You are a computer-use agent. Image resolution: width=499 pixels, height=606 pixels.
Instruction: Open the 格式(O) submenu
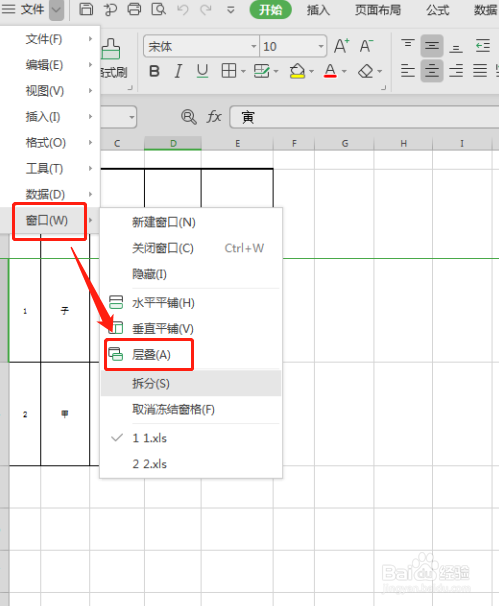(x=50, y=143)
